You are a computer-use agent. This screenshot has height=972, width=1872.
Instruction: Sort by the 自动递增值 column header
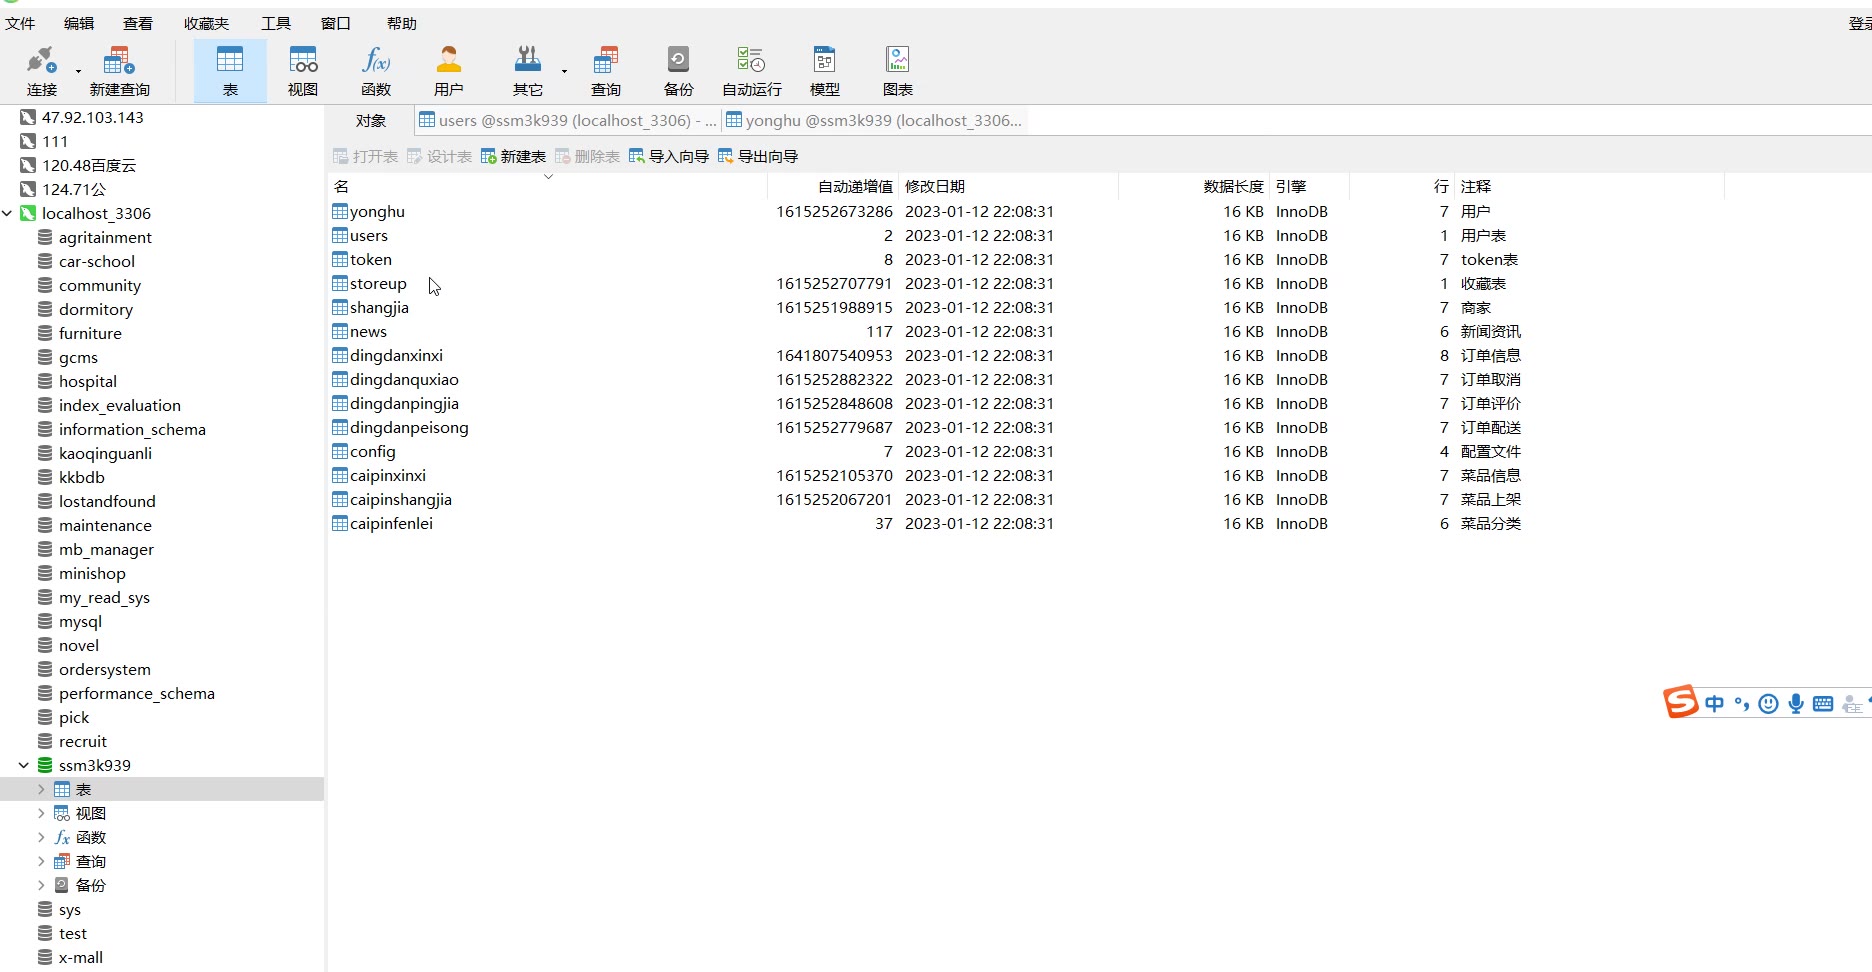833,186
